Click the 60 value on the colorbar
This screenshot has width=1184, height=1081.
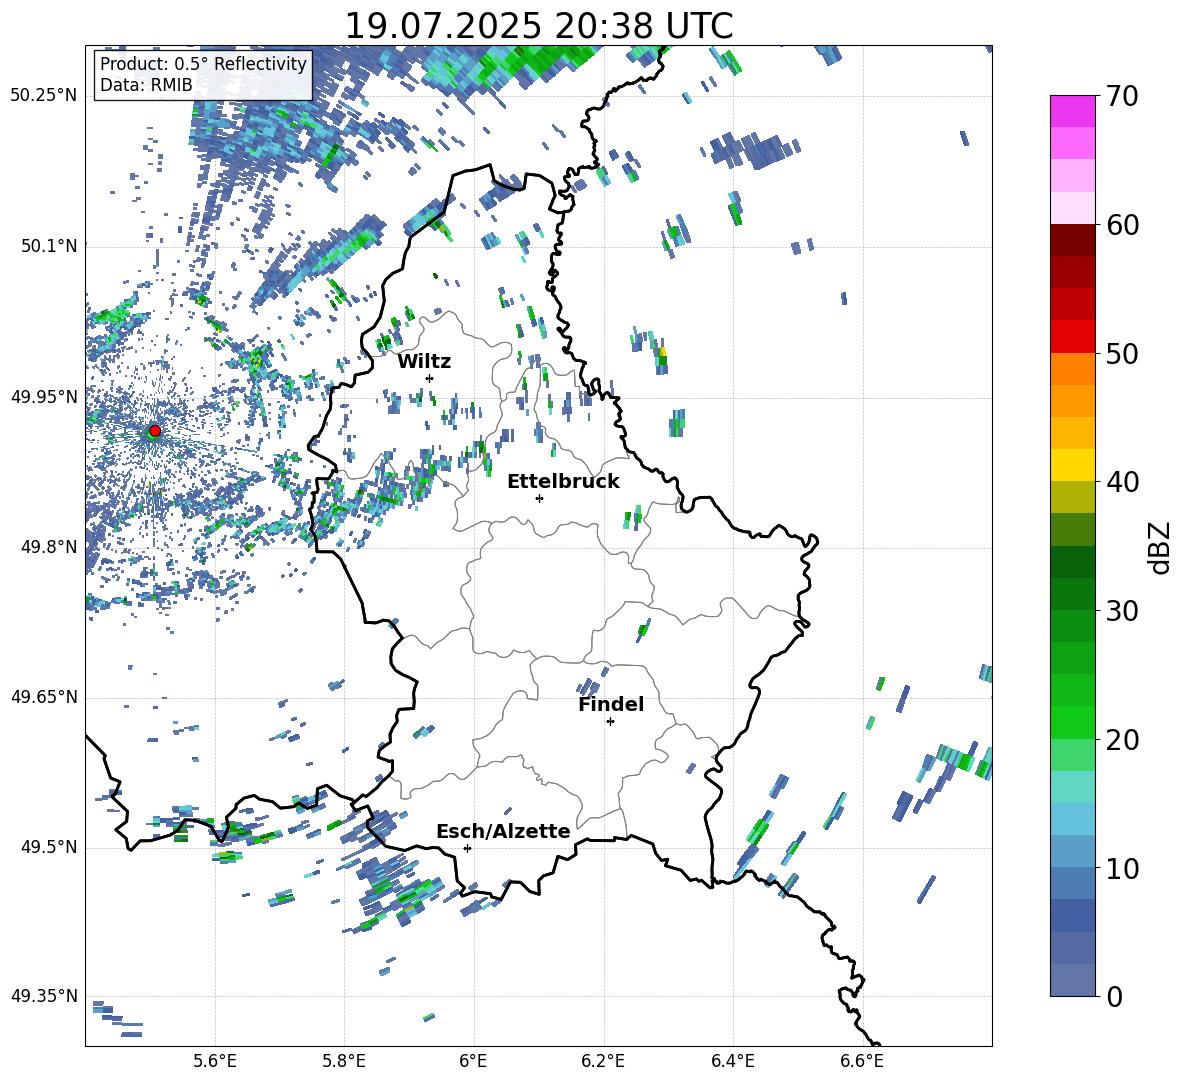pos(1122,225)
